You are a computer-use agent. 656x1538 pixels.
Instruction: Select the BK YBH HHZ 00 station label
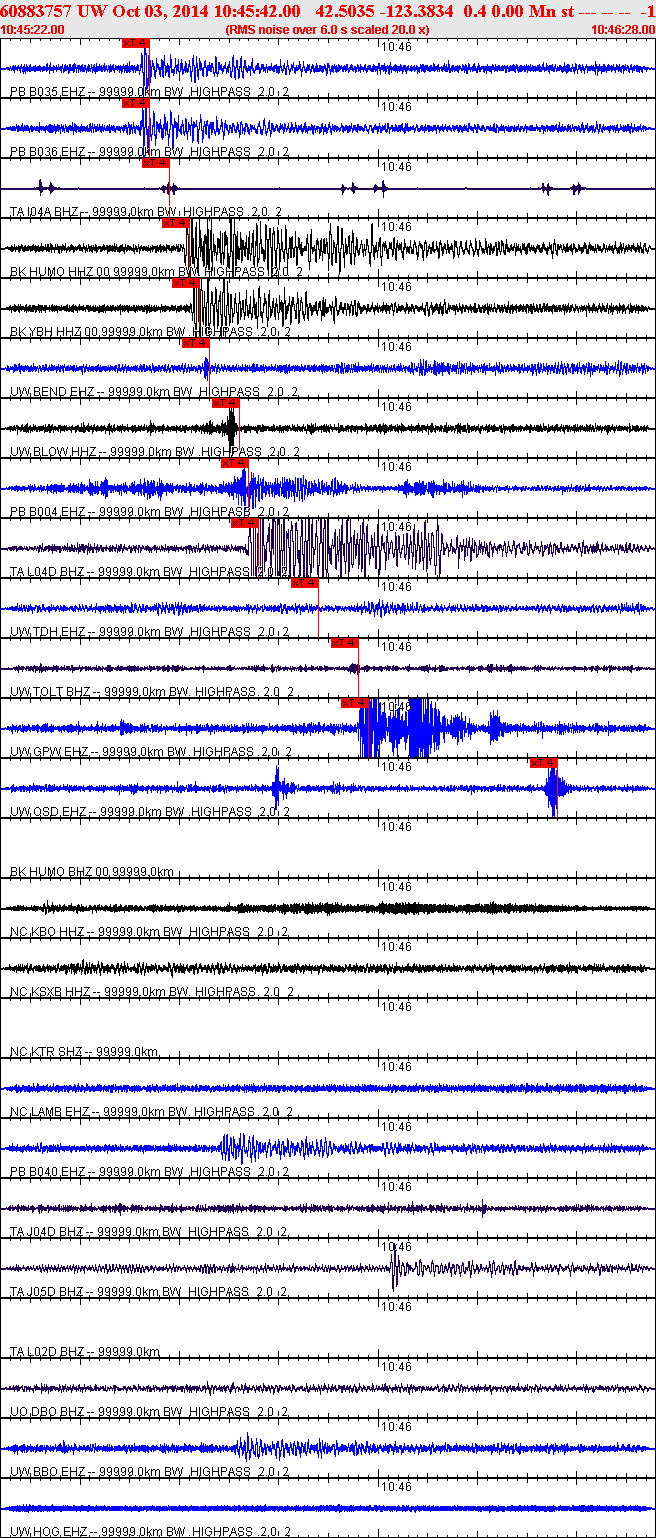[x=149, y=332]
